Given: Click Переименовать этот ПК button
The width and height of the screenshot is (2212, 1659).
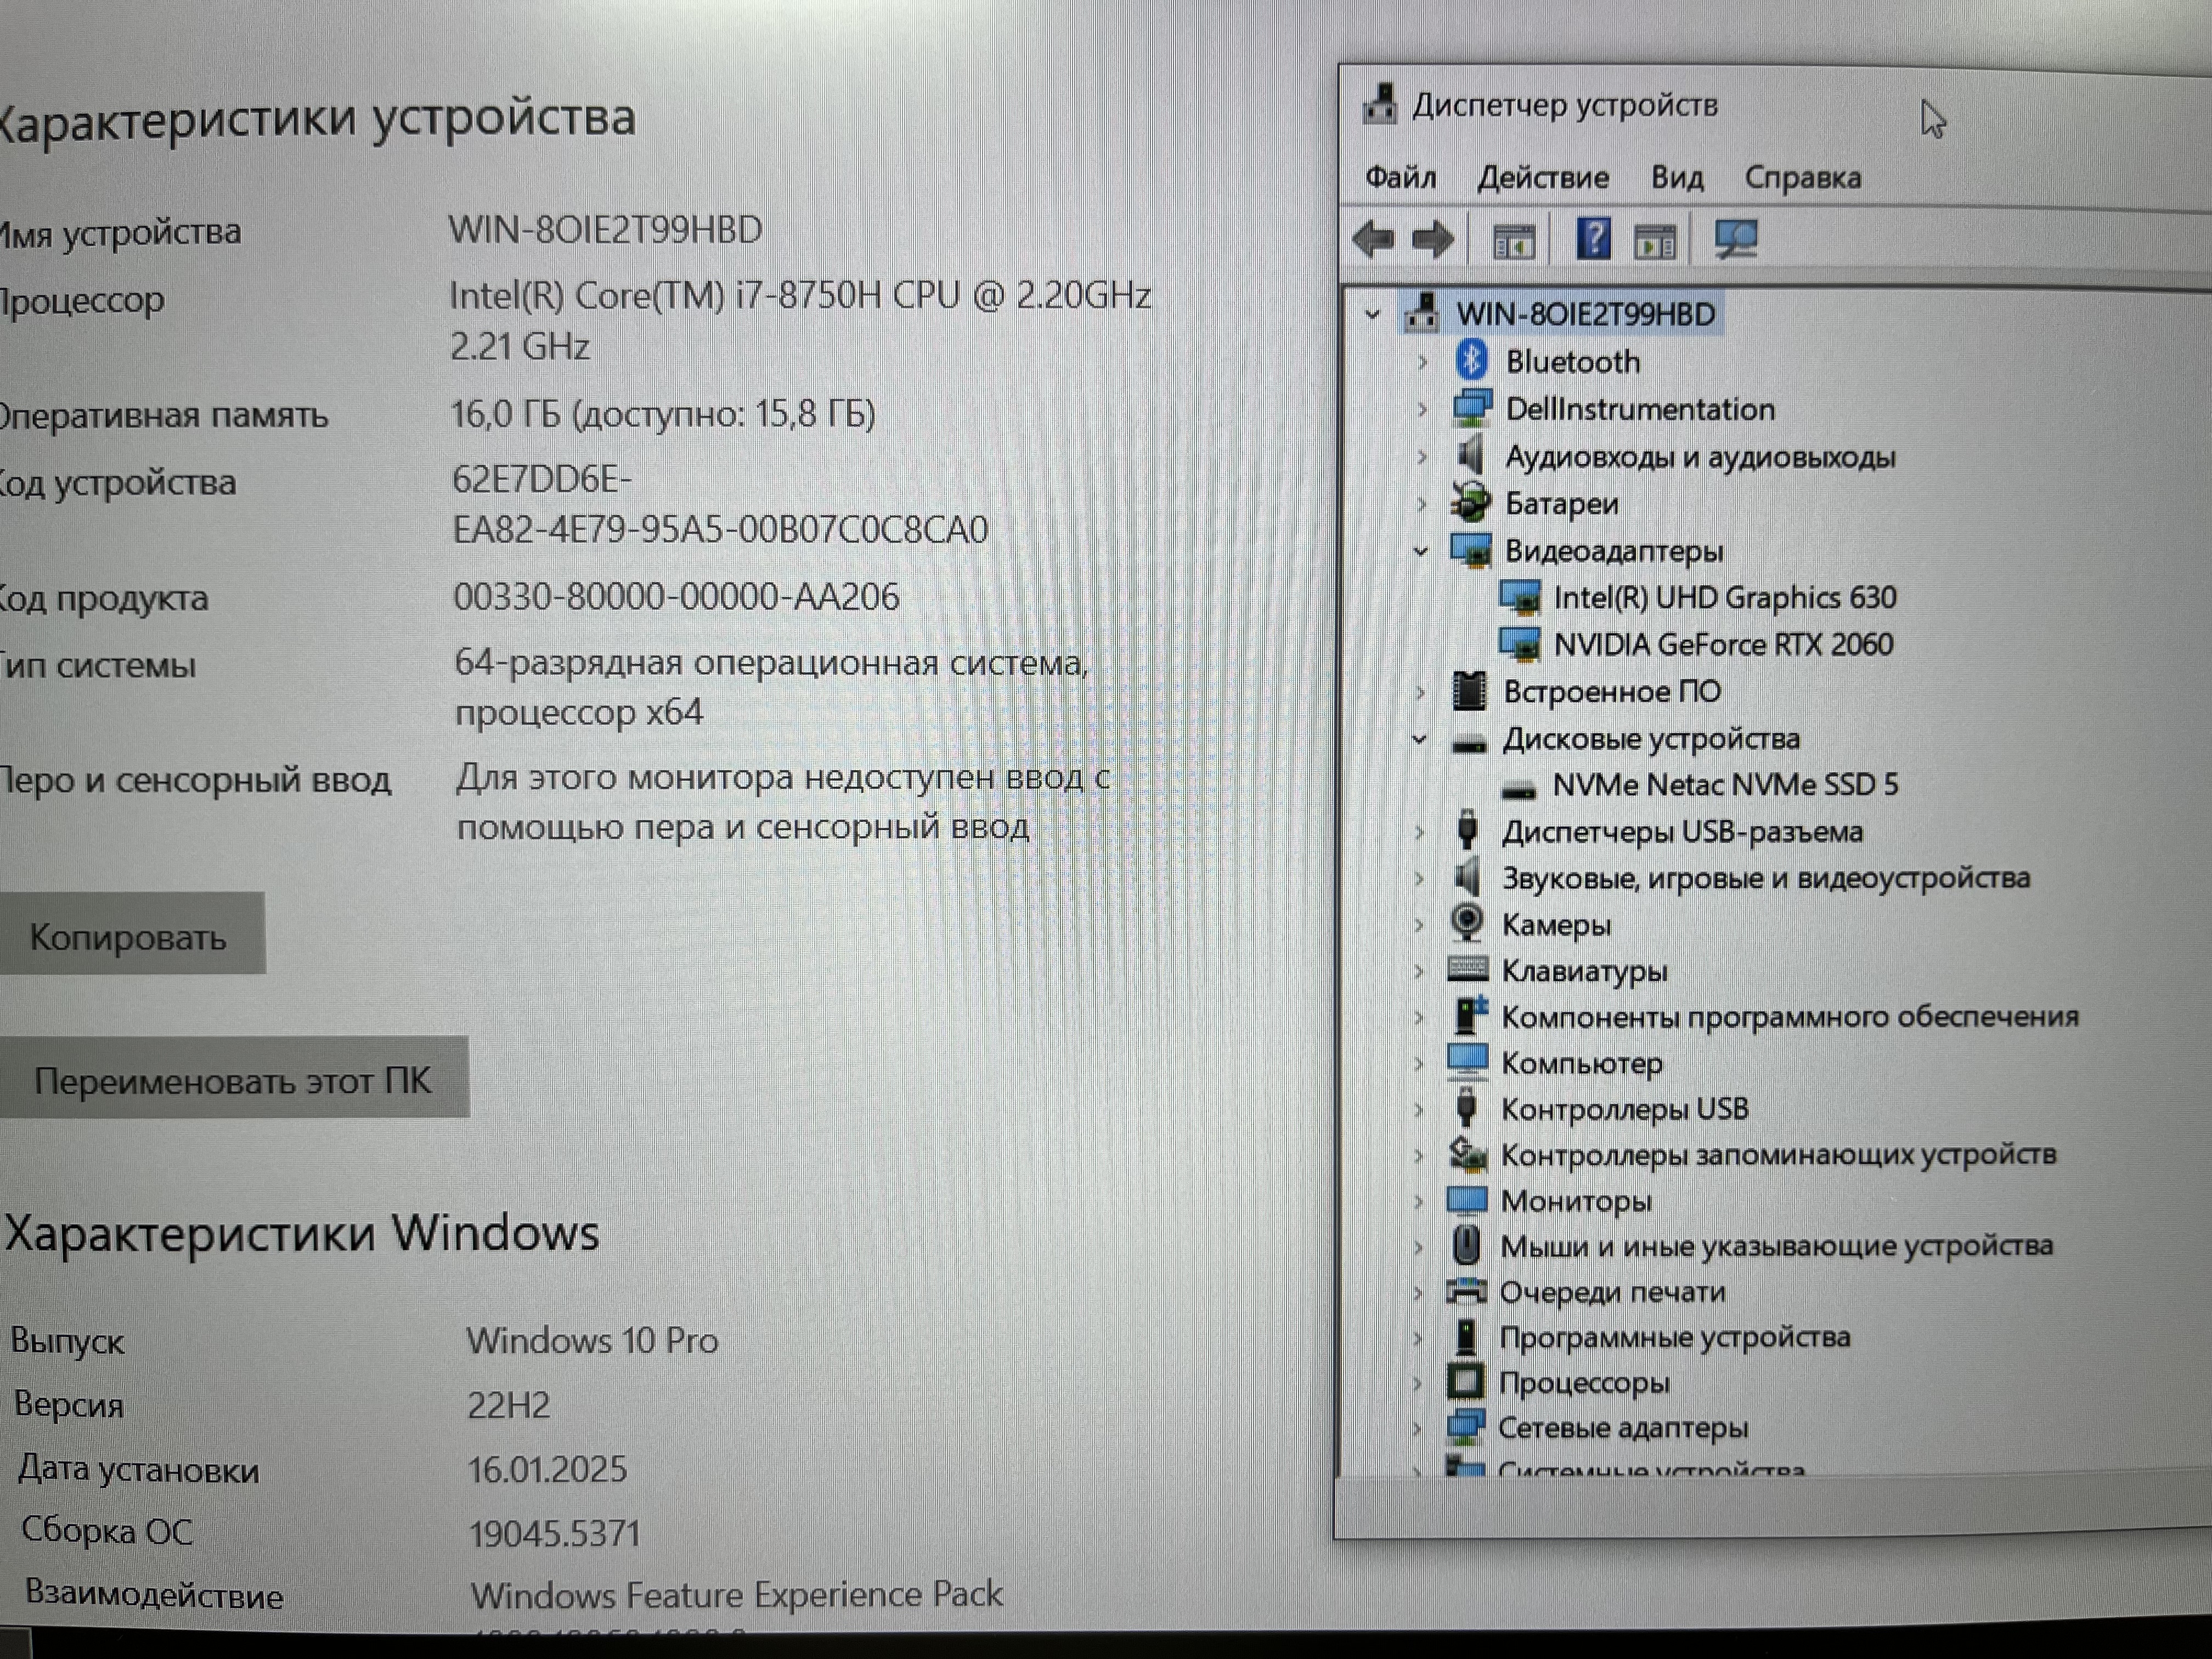Looking at the screenshot, I should 232,1080.
